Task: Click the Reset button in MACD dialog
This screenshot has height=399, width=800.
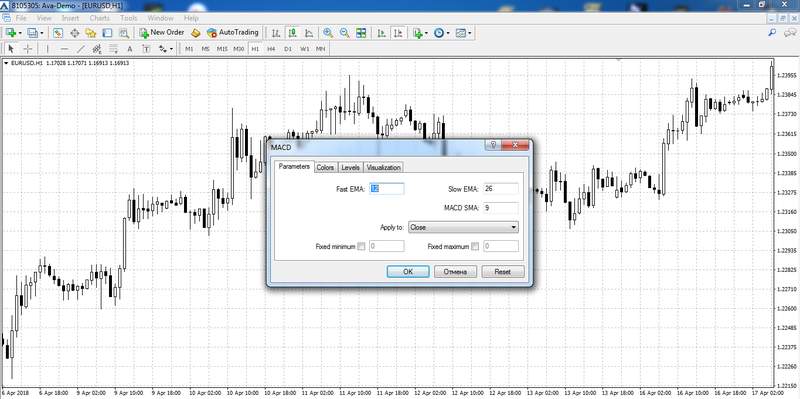Action: tap(503, 271)
